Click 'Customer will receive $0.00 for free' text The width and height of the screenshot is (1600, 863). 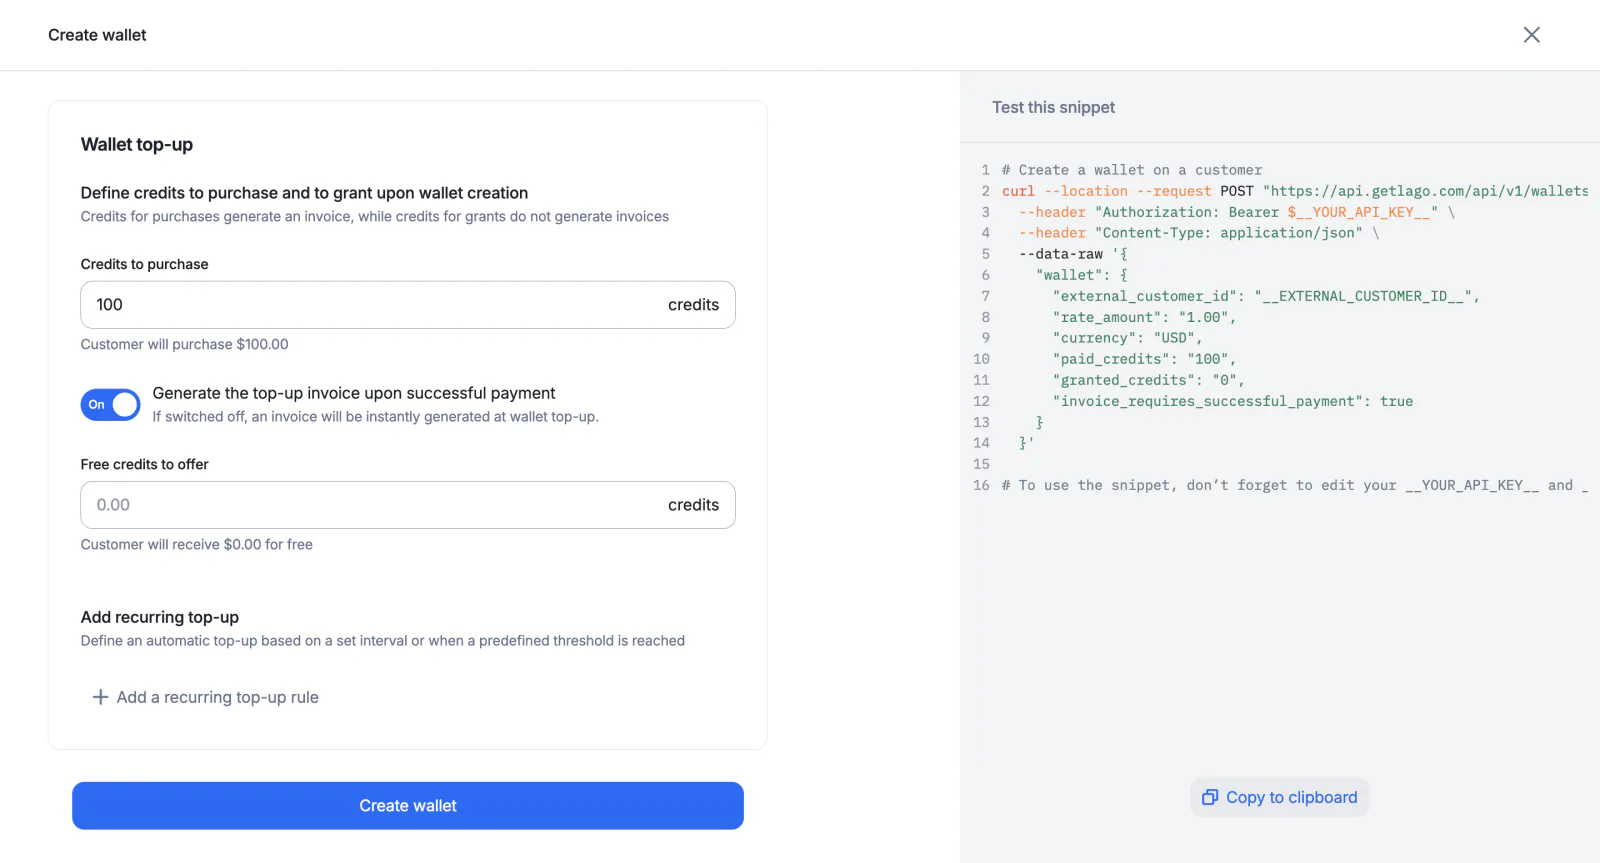tap(197, 544)
